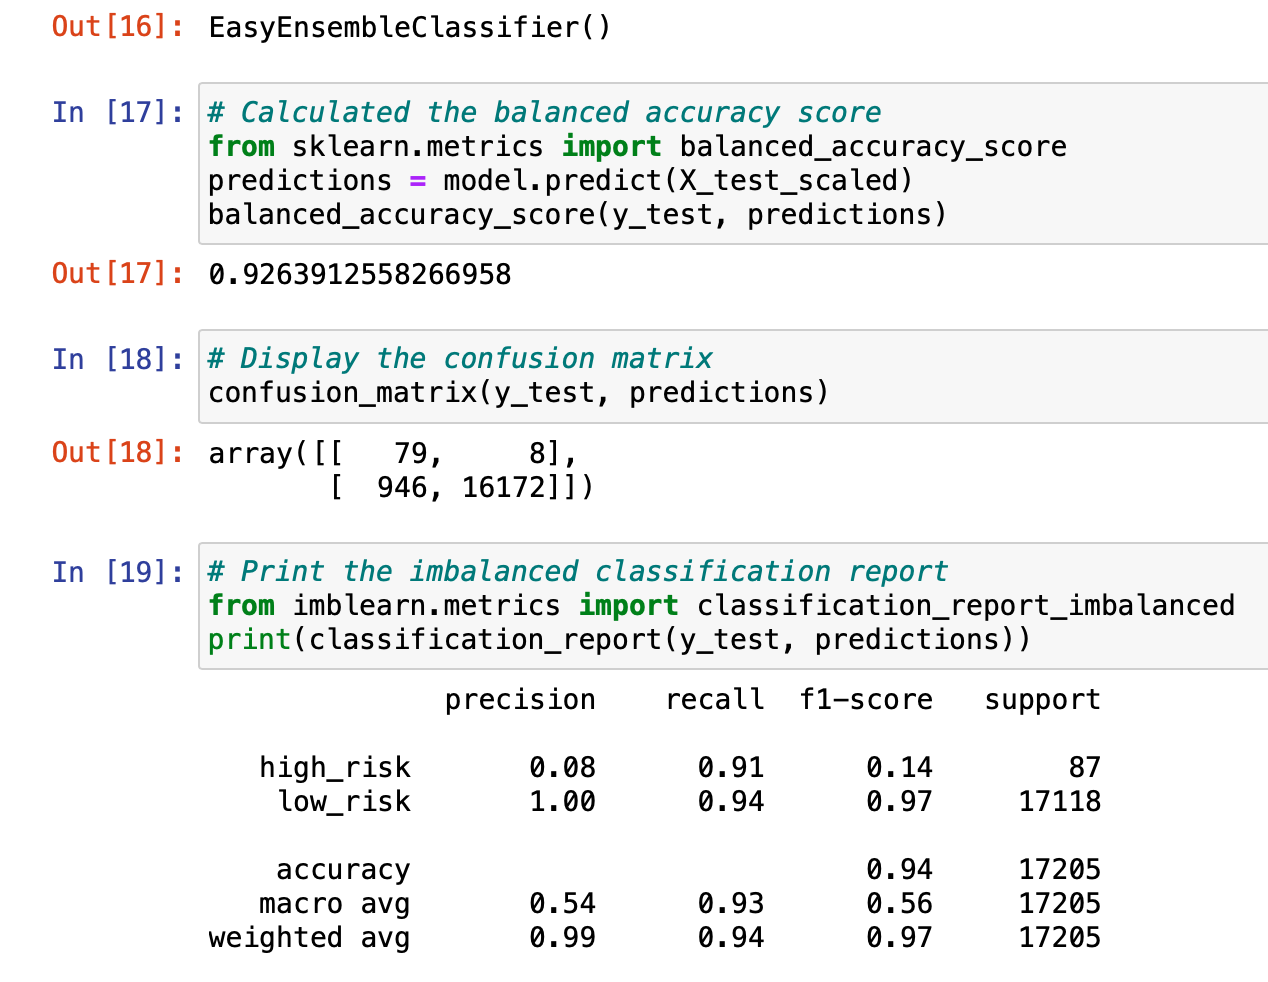Click the imblearn.metrics import line
Image resolution: width=1268 pixels, height=982 pixels.
[720, 604]
